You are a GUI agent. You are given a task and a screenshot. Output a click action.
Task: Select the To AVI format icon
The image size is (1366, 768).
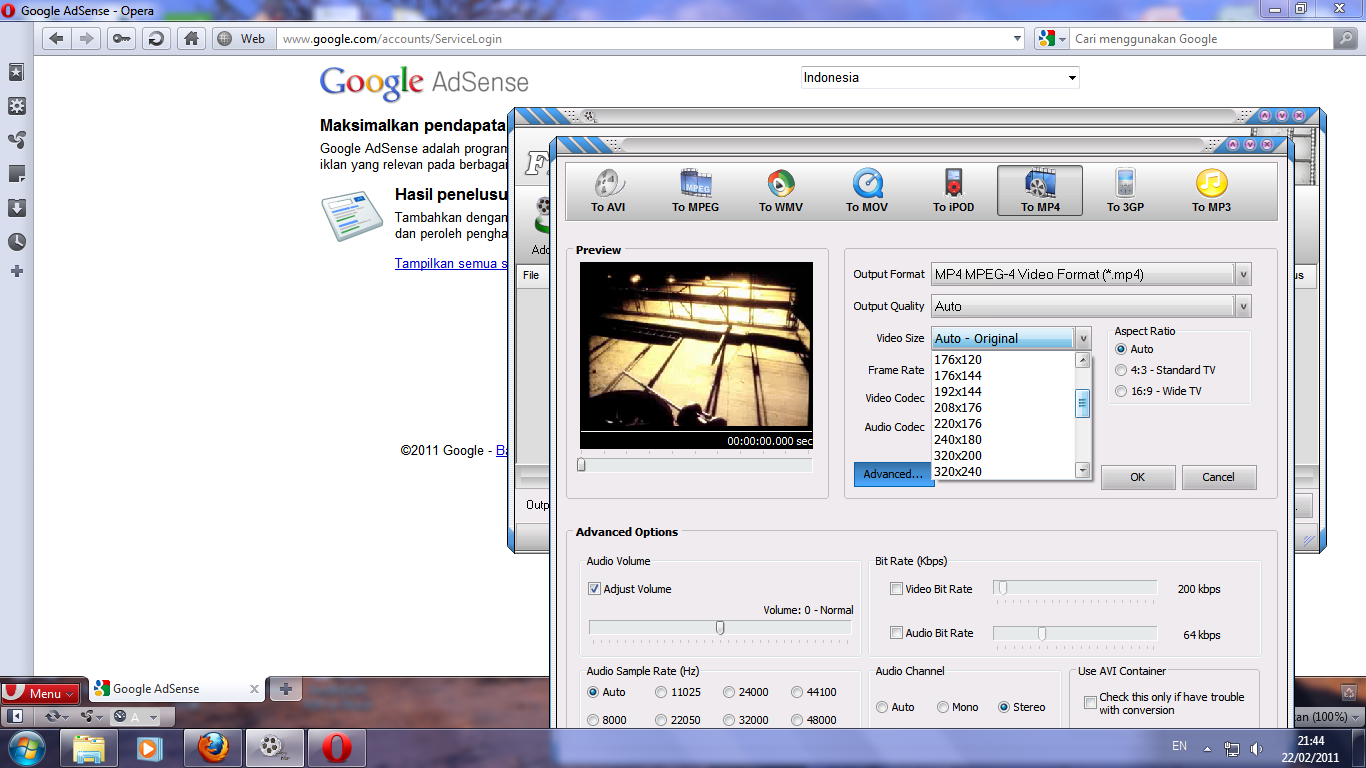pos(611,191)
